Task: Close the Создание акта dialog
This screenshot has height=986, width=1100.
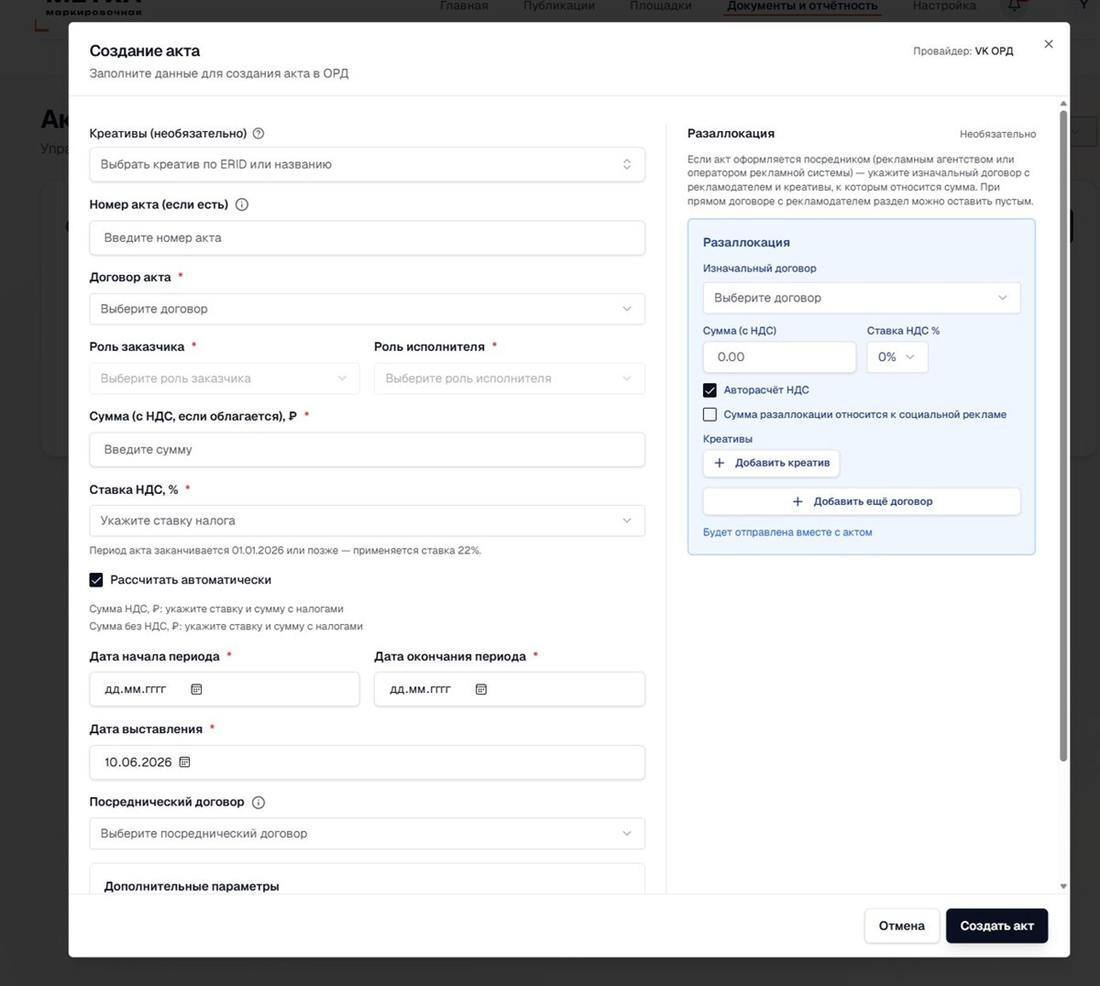Action: tap(1048, 44)
